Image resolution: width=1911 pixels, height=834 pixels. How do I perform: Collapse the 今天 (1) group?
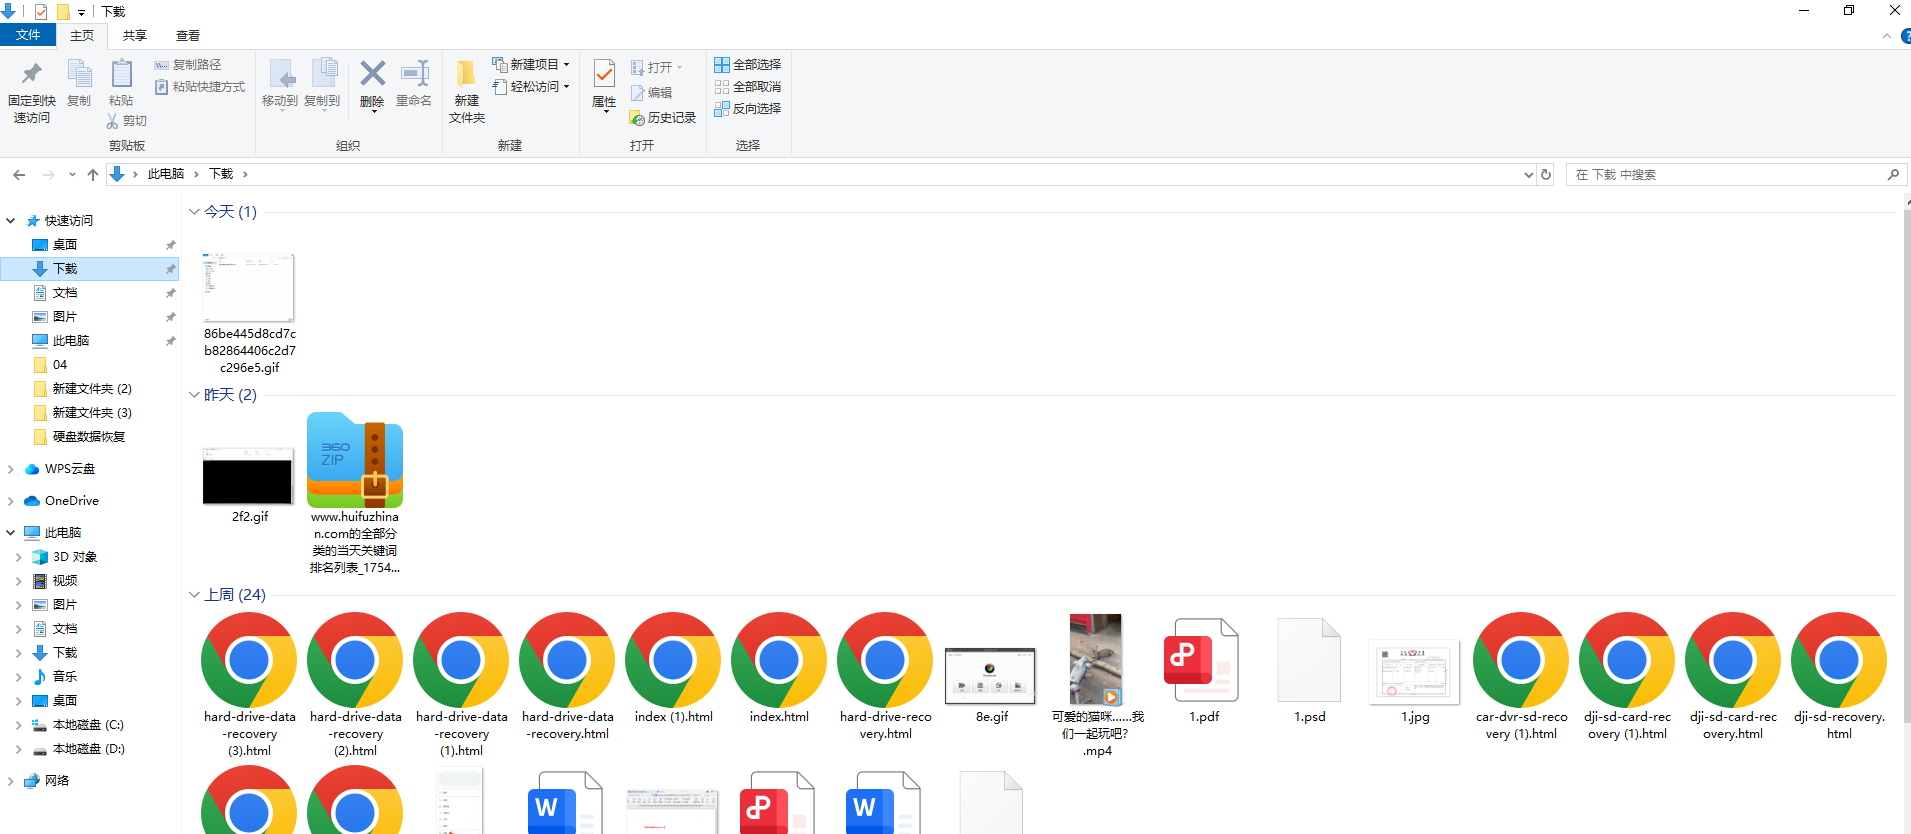[194, 212]
